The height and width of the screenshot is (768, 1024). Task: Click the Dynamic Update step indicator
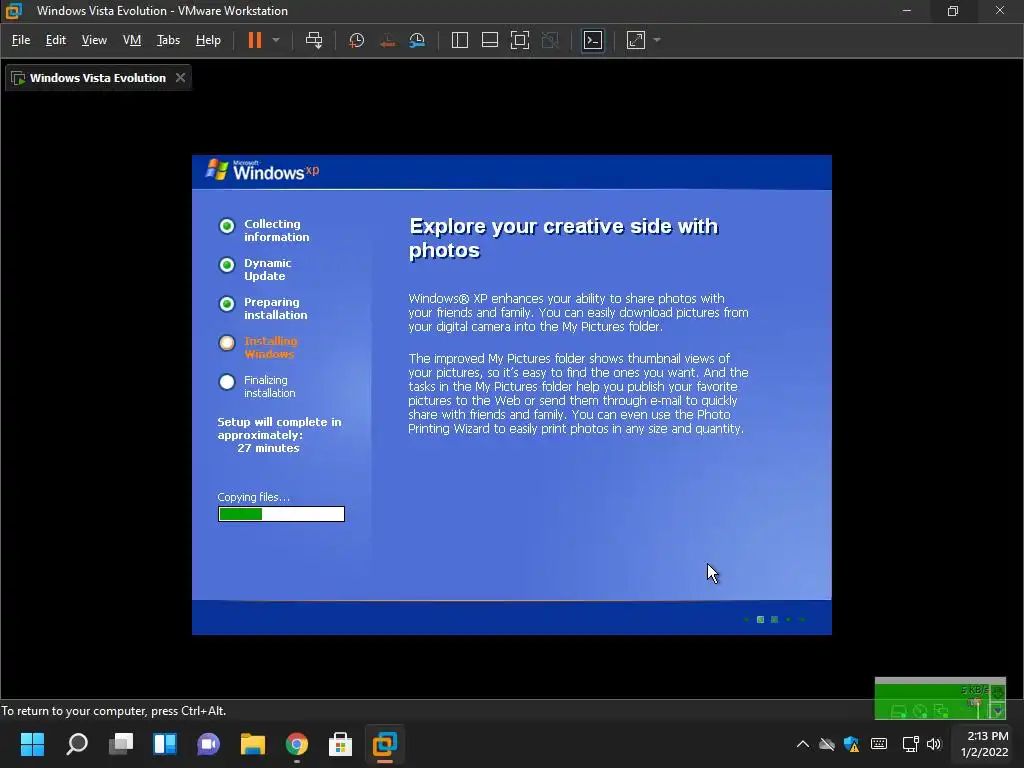[x=227, y=265]
